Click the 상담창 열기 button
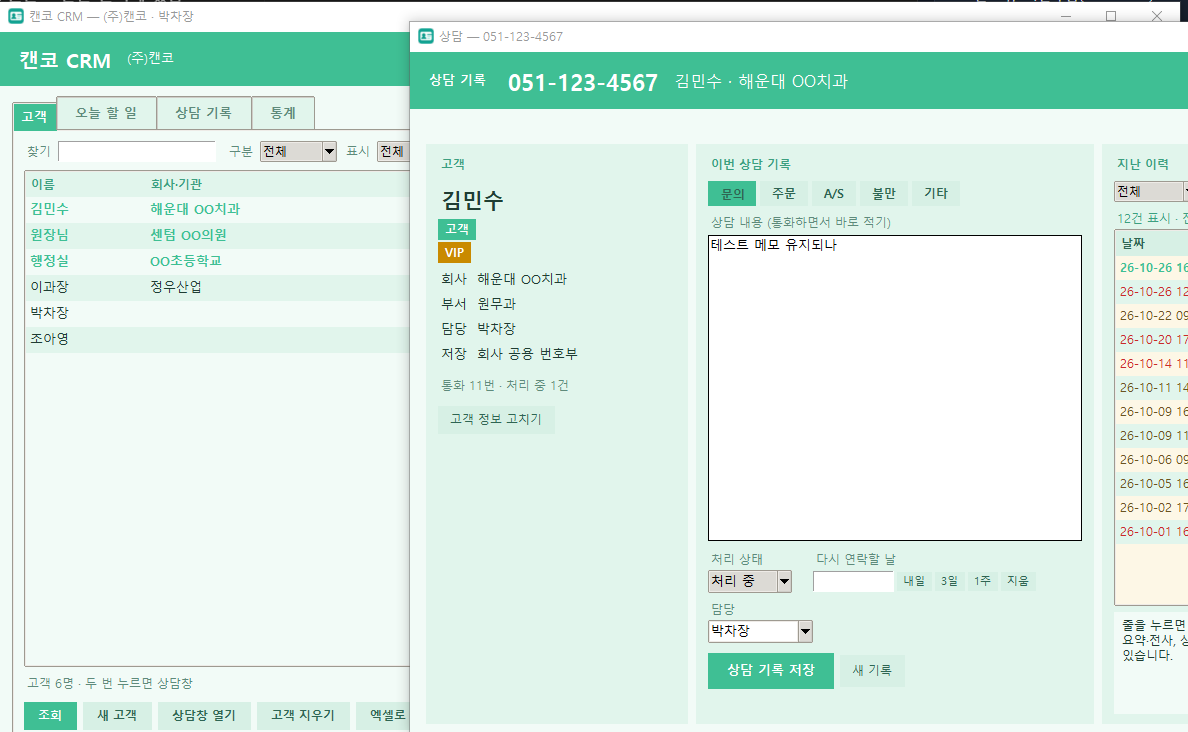This screenshot has height=732, width=1188. (x=204, y=715)
